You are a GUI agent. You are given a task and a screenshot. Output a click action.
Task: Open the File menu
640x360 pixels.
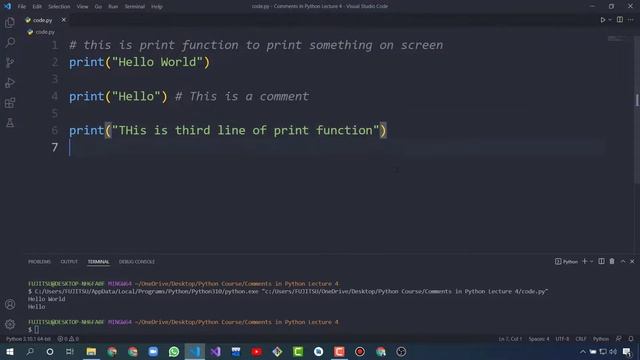coord(22,7)
